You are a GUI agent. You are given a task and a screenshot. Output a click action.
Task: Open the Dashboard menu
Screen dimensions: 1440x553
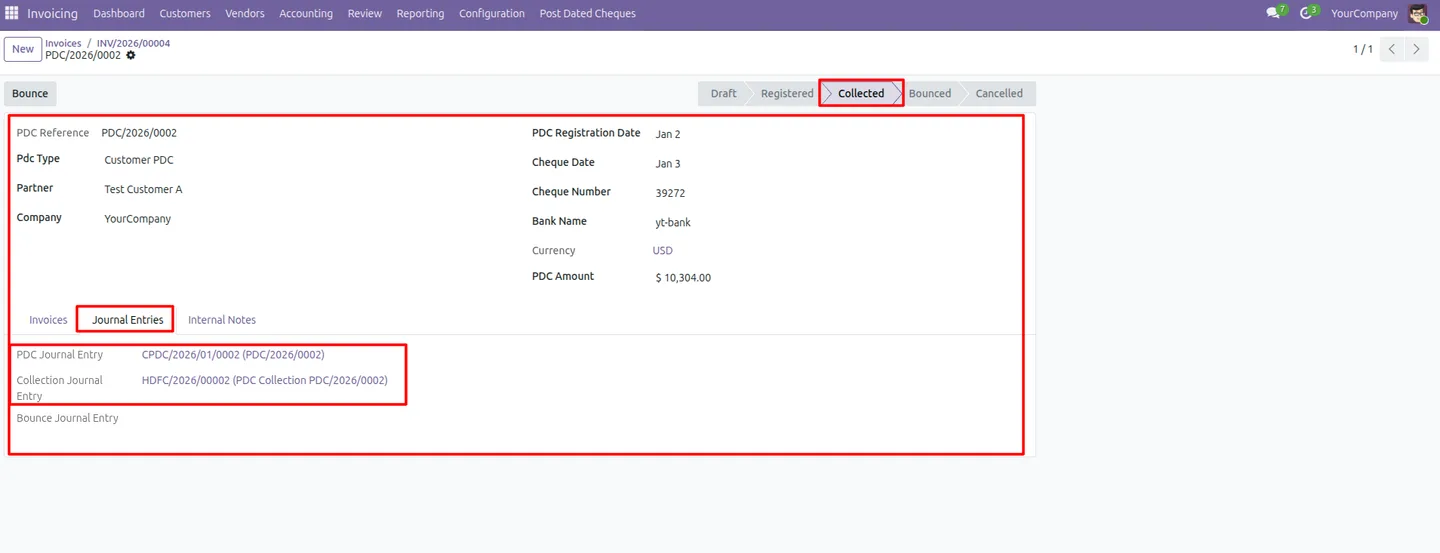point(119,13)
